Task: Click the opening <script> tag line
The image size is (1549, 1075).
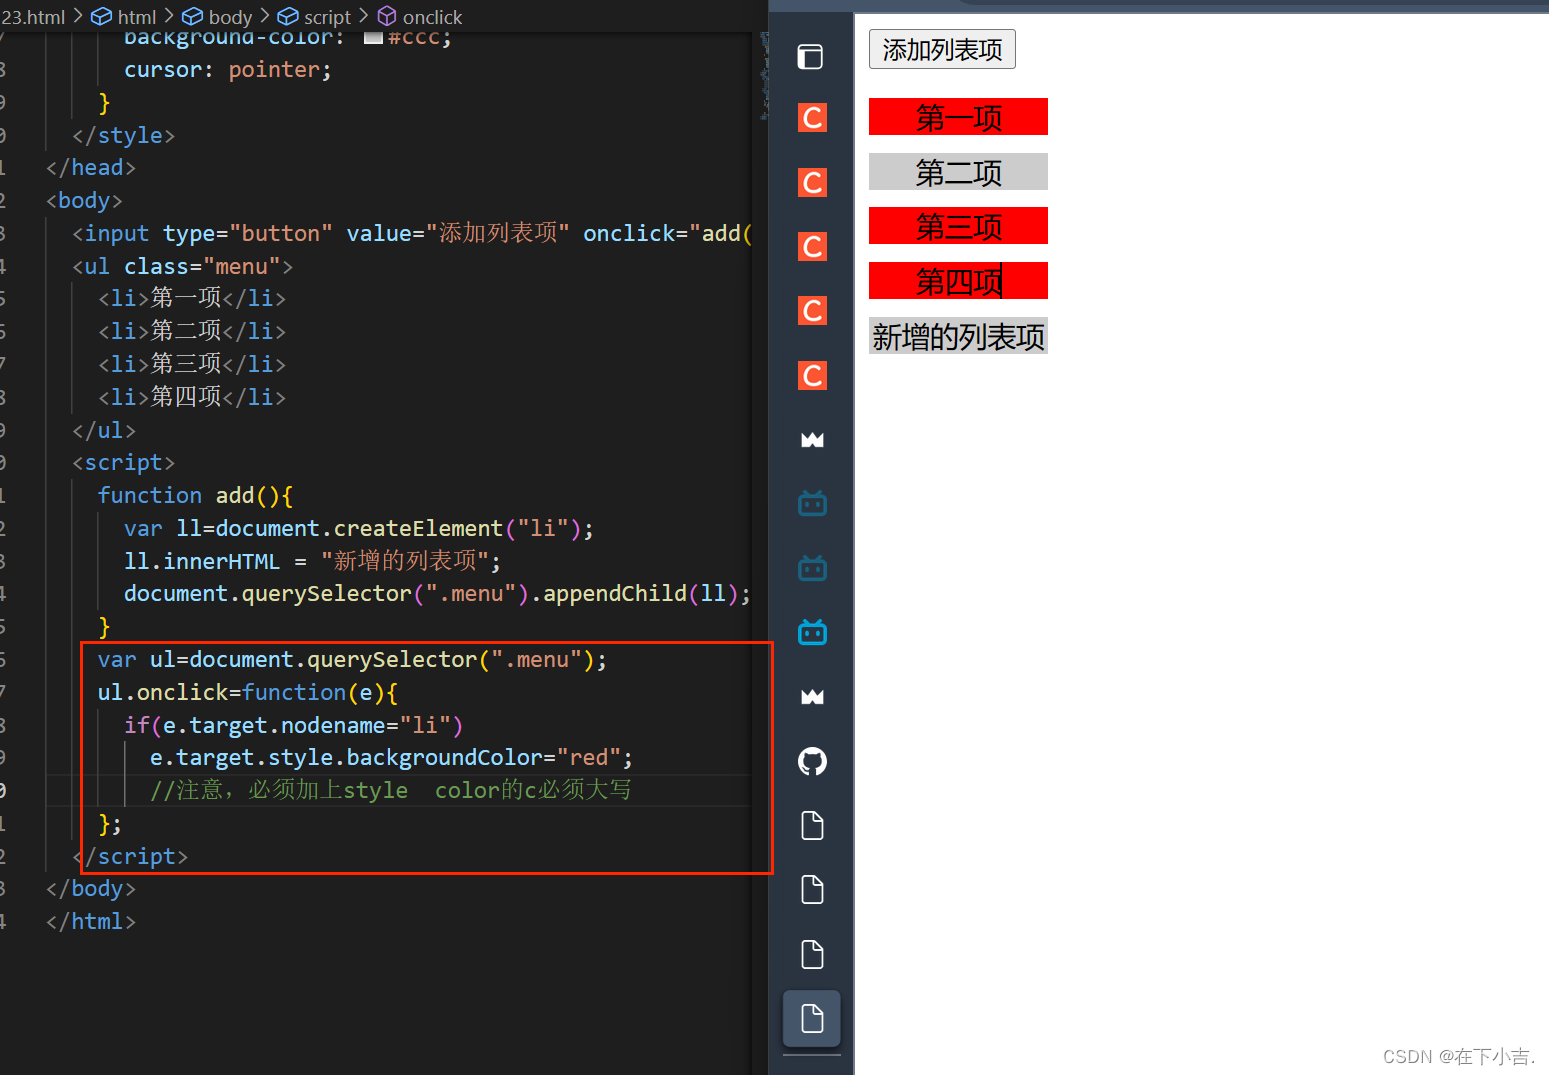Action: pyautogui.click(x=123, y=463)
